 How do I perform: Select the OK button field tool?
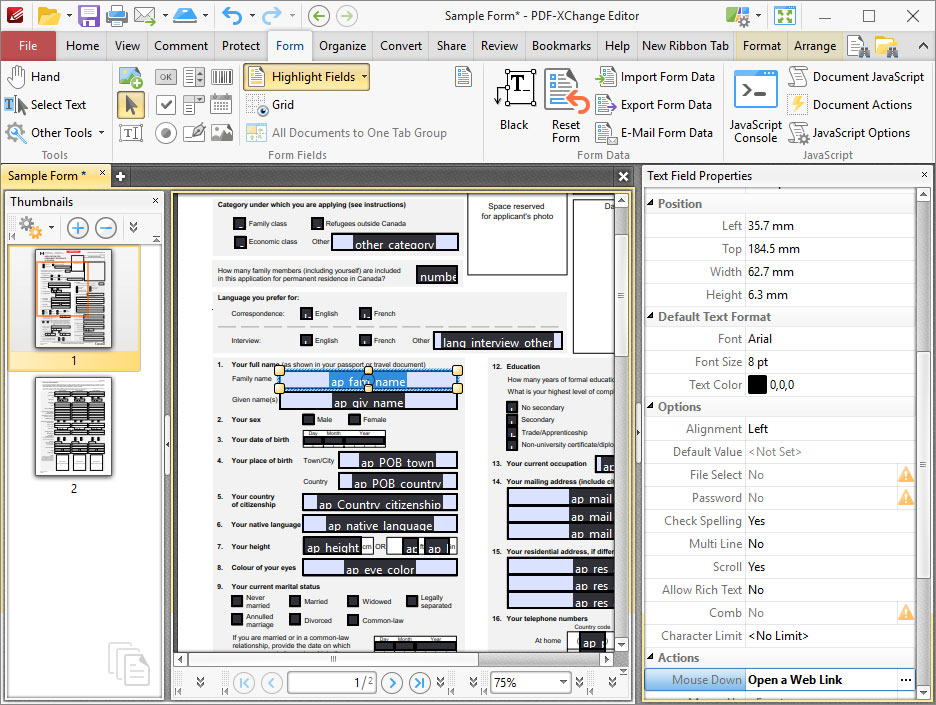click(x=166, y=77)
